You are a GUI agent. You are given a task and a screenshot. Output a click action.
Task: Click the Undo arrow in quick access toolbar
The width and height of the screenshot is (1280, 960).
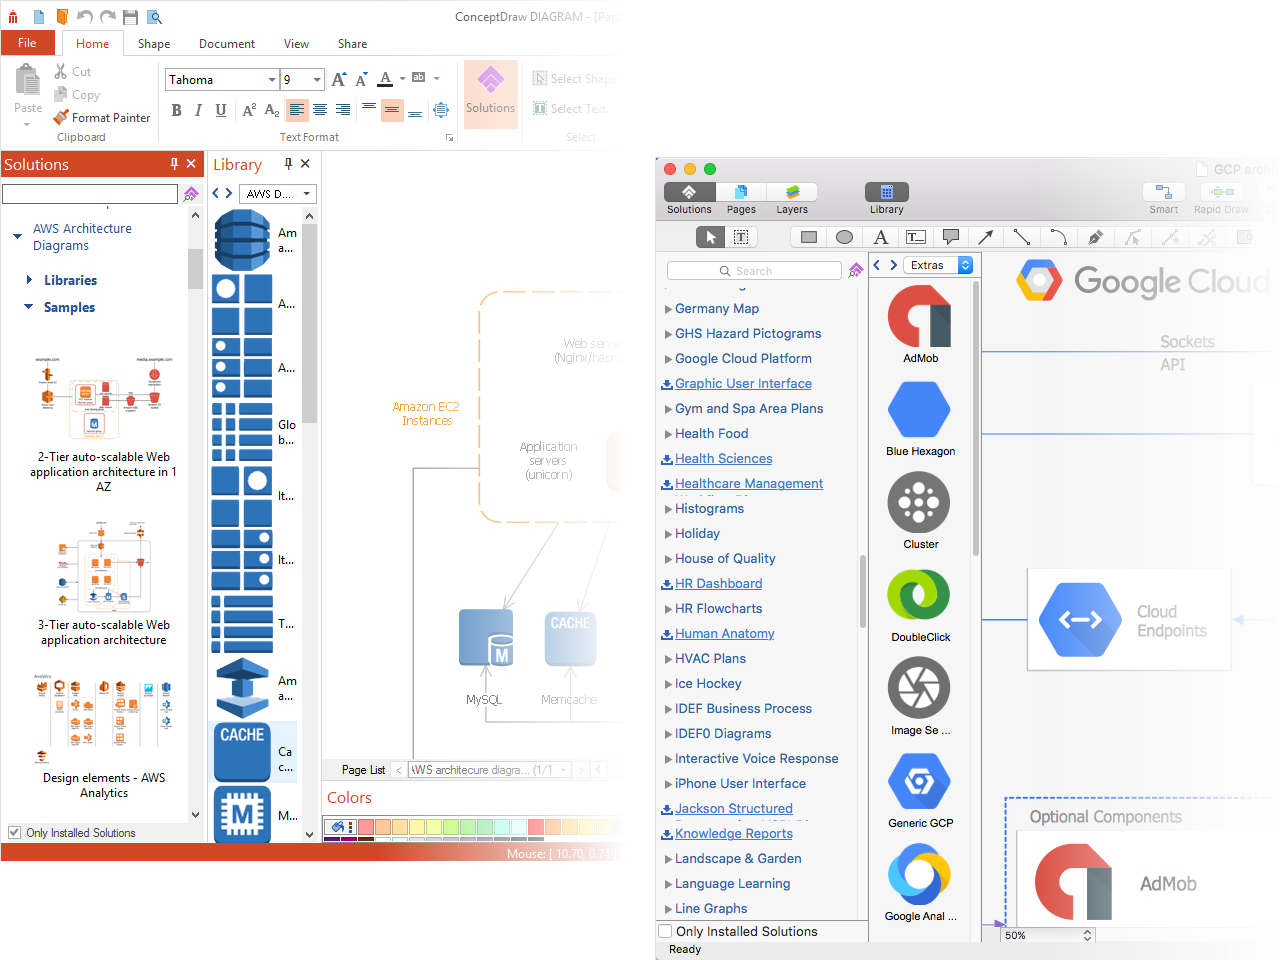(x=84, y=17)
